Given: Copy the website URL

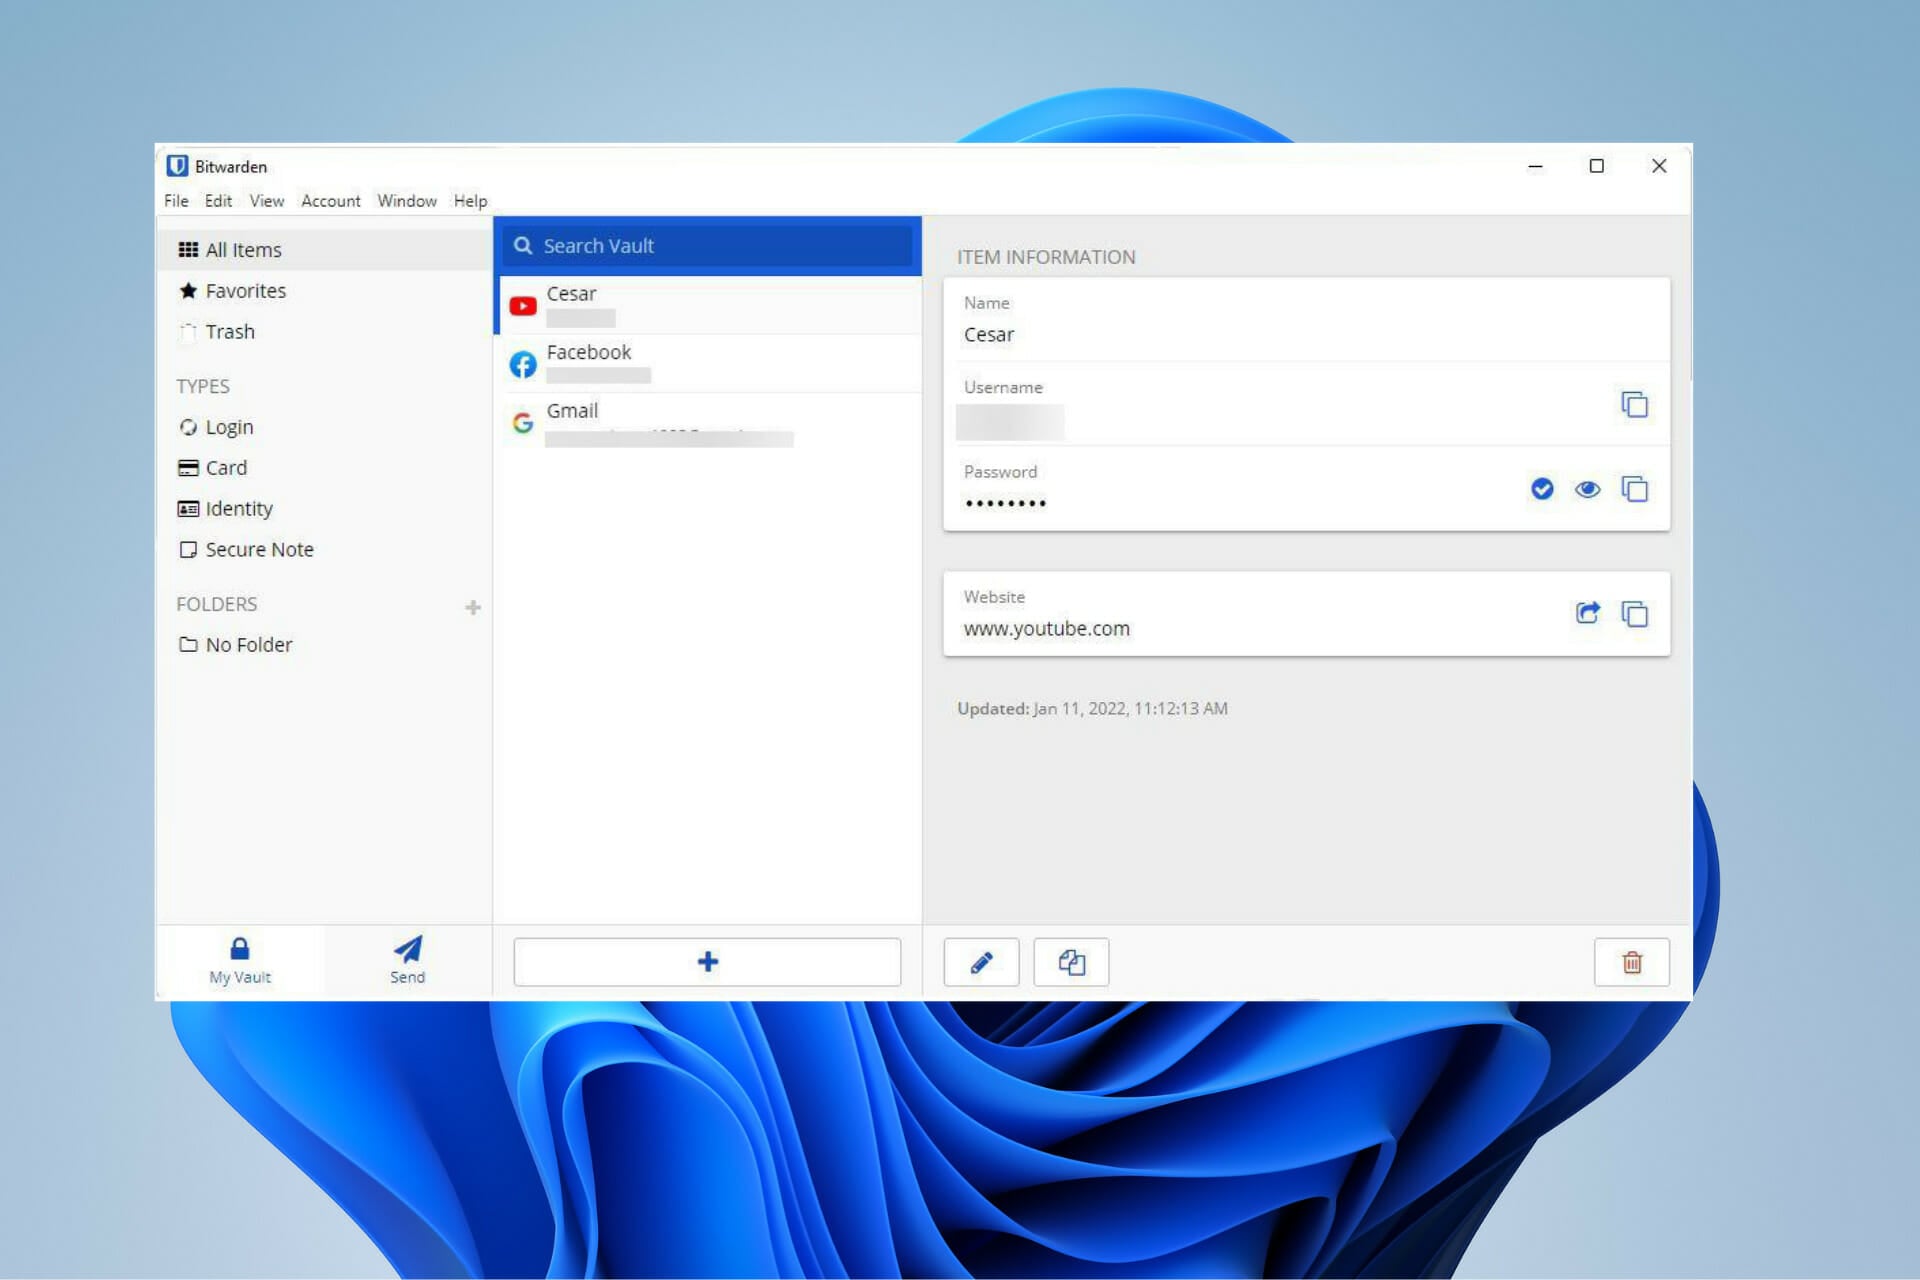Looking at the screenshot, I should [x=1634, y=613].
